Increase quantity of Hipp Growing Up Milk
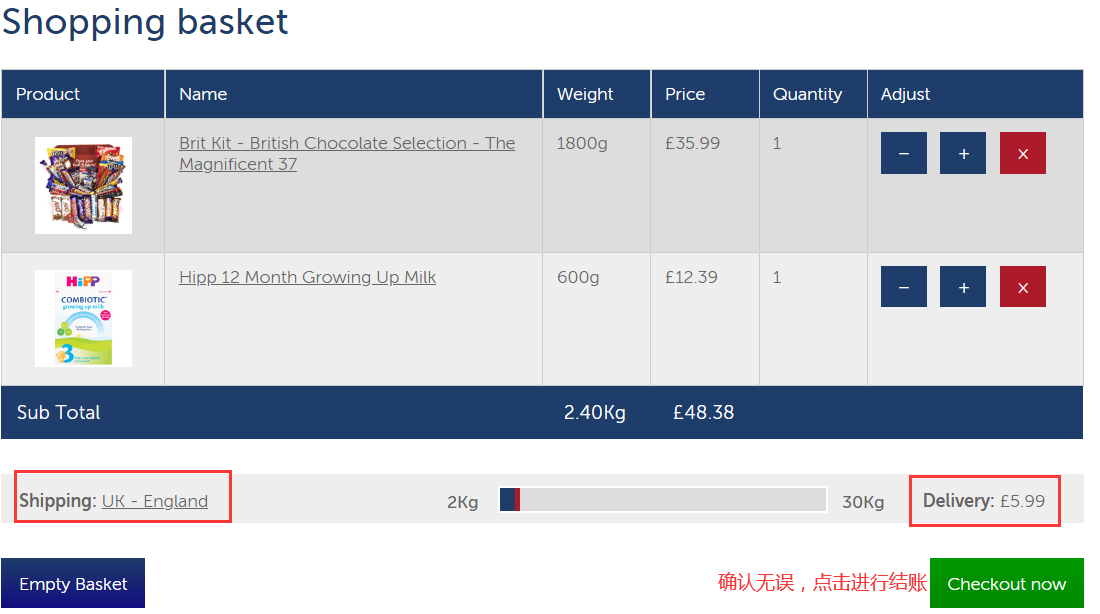This screenshot has height=614, width=1100. click(x=963, y=287)
